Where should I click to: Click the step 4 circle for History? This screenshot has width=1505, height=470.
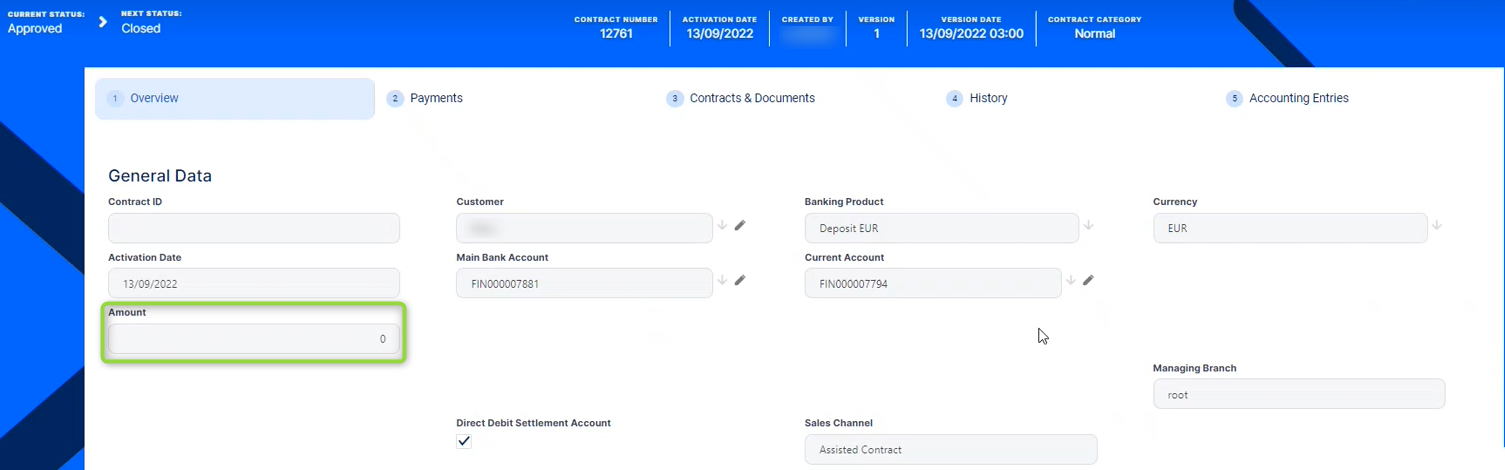(x=955, y=99)
